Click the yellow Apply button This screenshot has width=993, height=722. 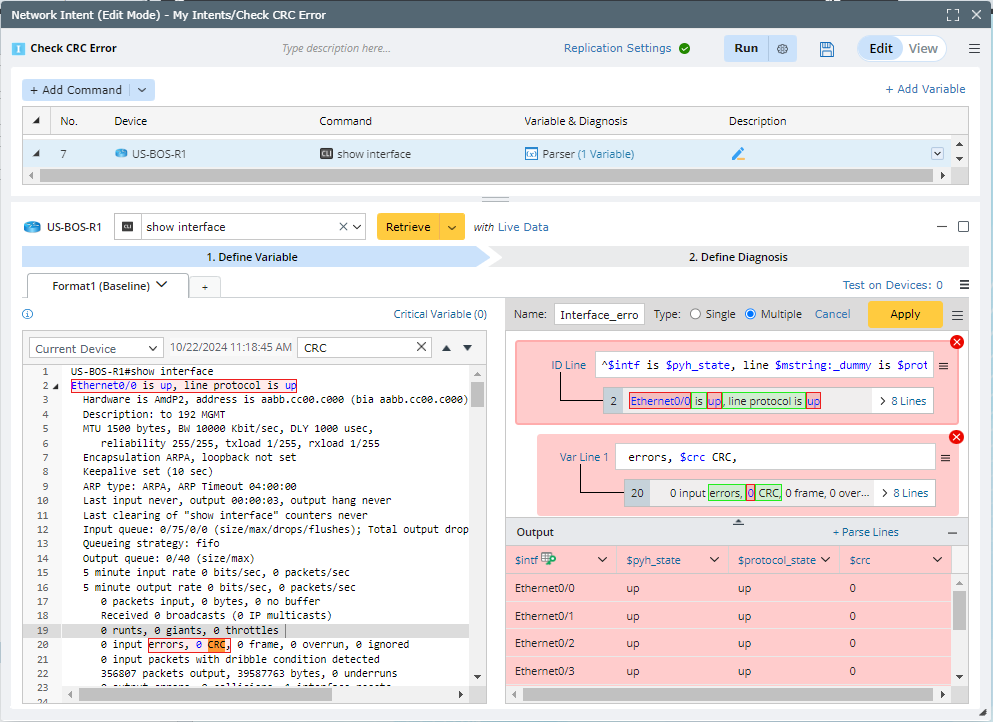[x=904, y=314]
